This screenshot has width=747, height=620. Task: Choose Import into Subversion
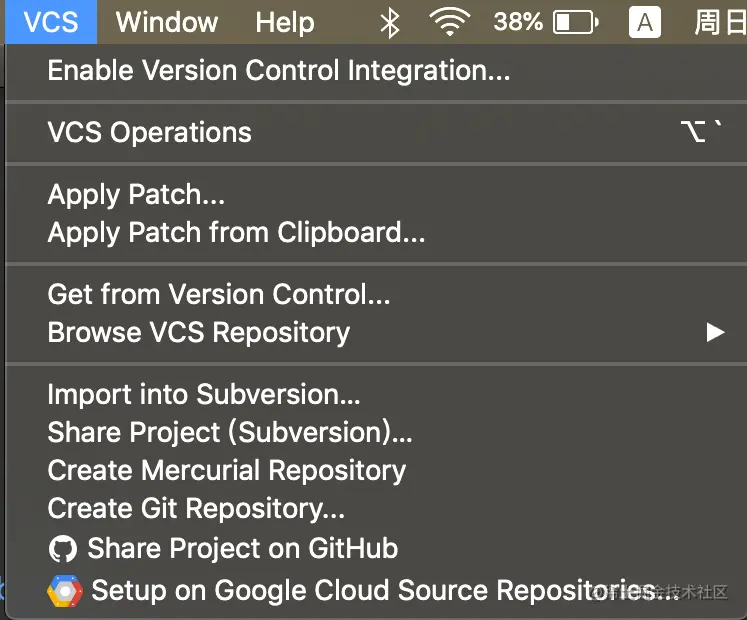click(x=204, y=394)
